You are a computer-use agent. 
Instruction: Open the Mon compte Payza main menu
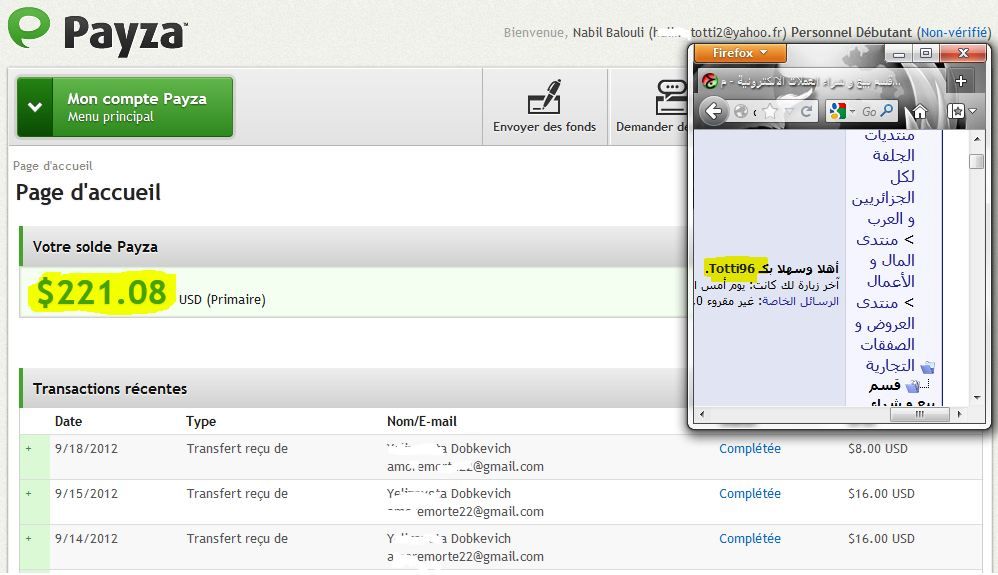tap(125, 107)
